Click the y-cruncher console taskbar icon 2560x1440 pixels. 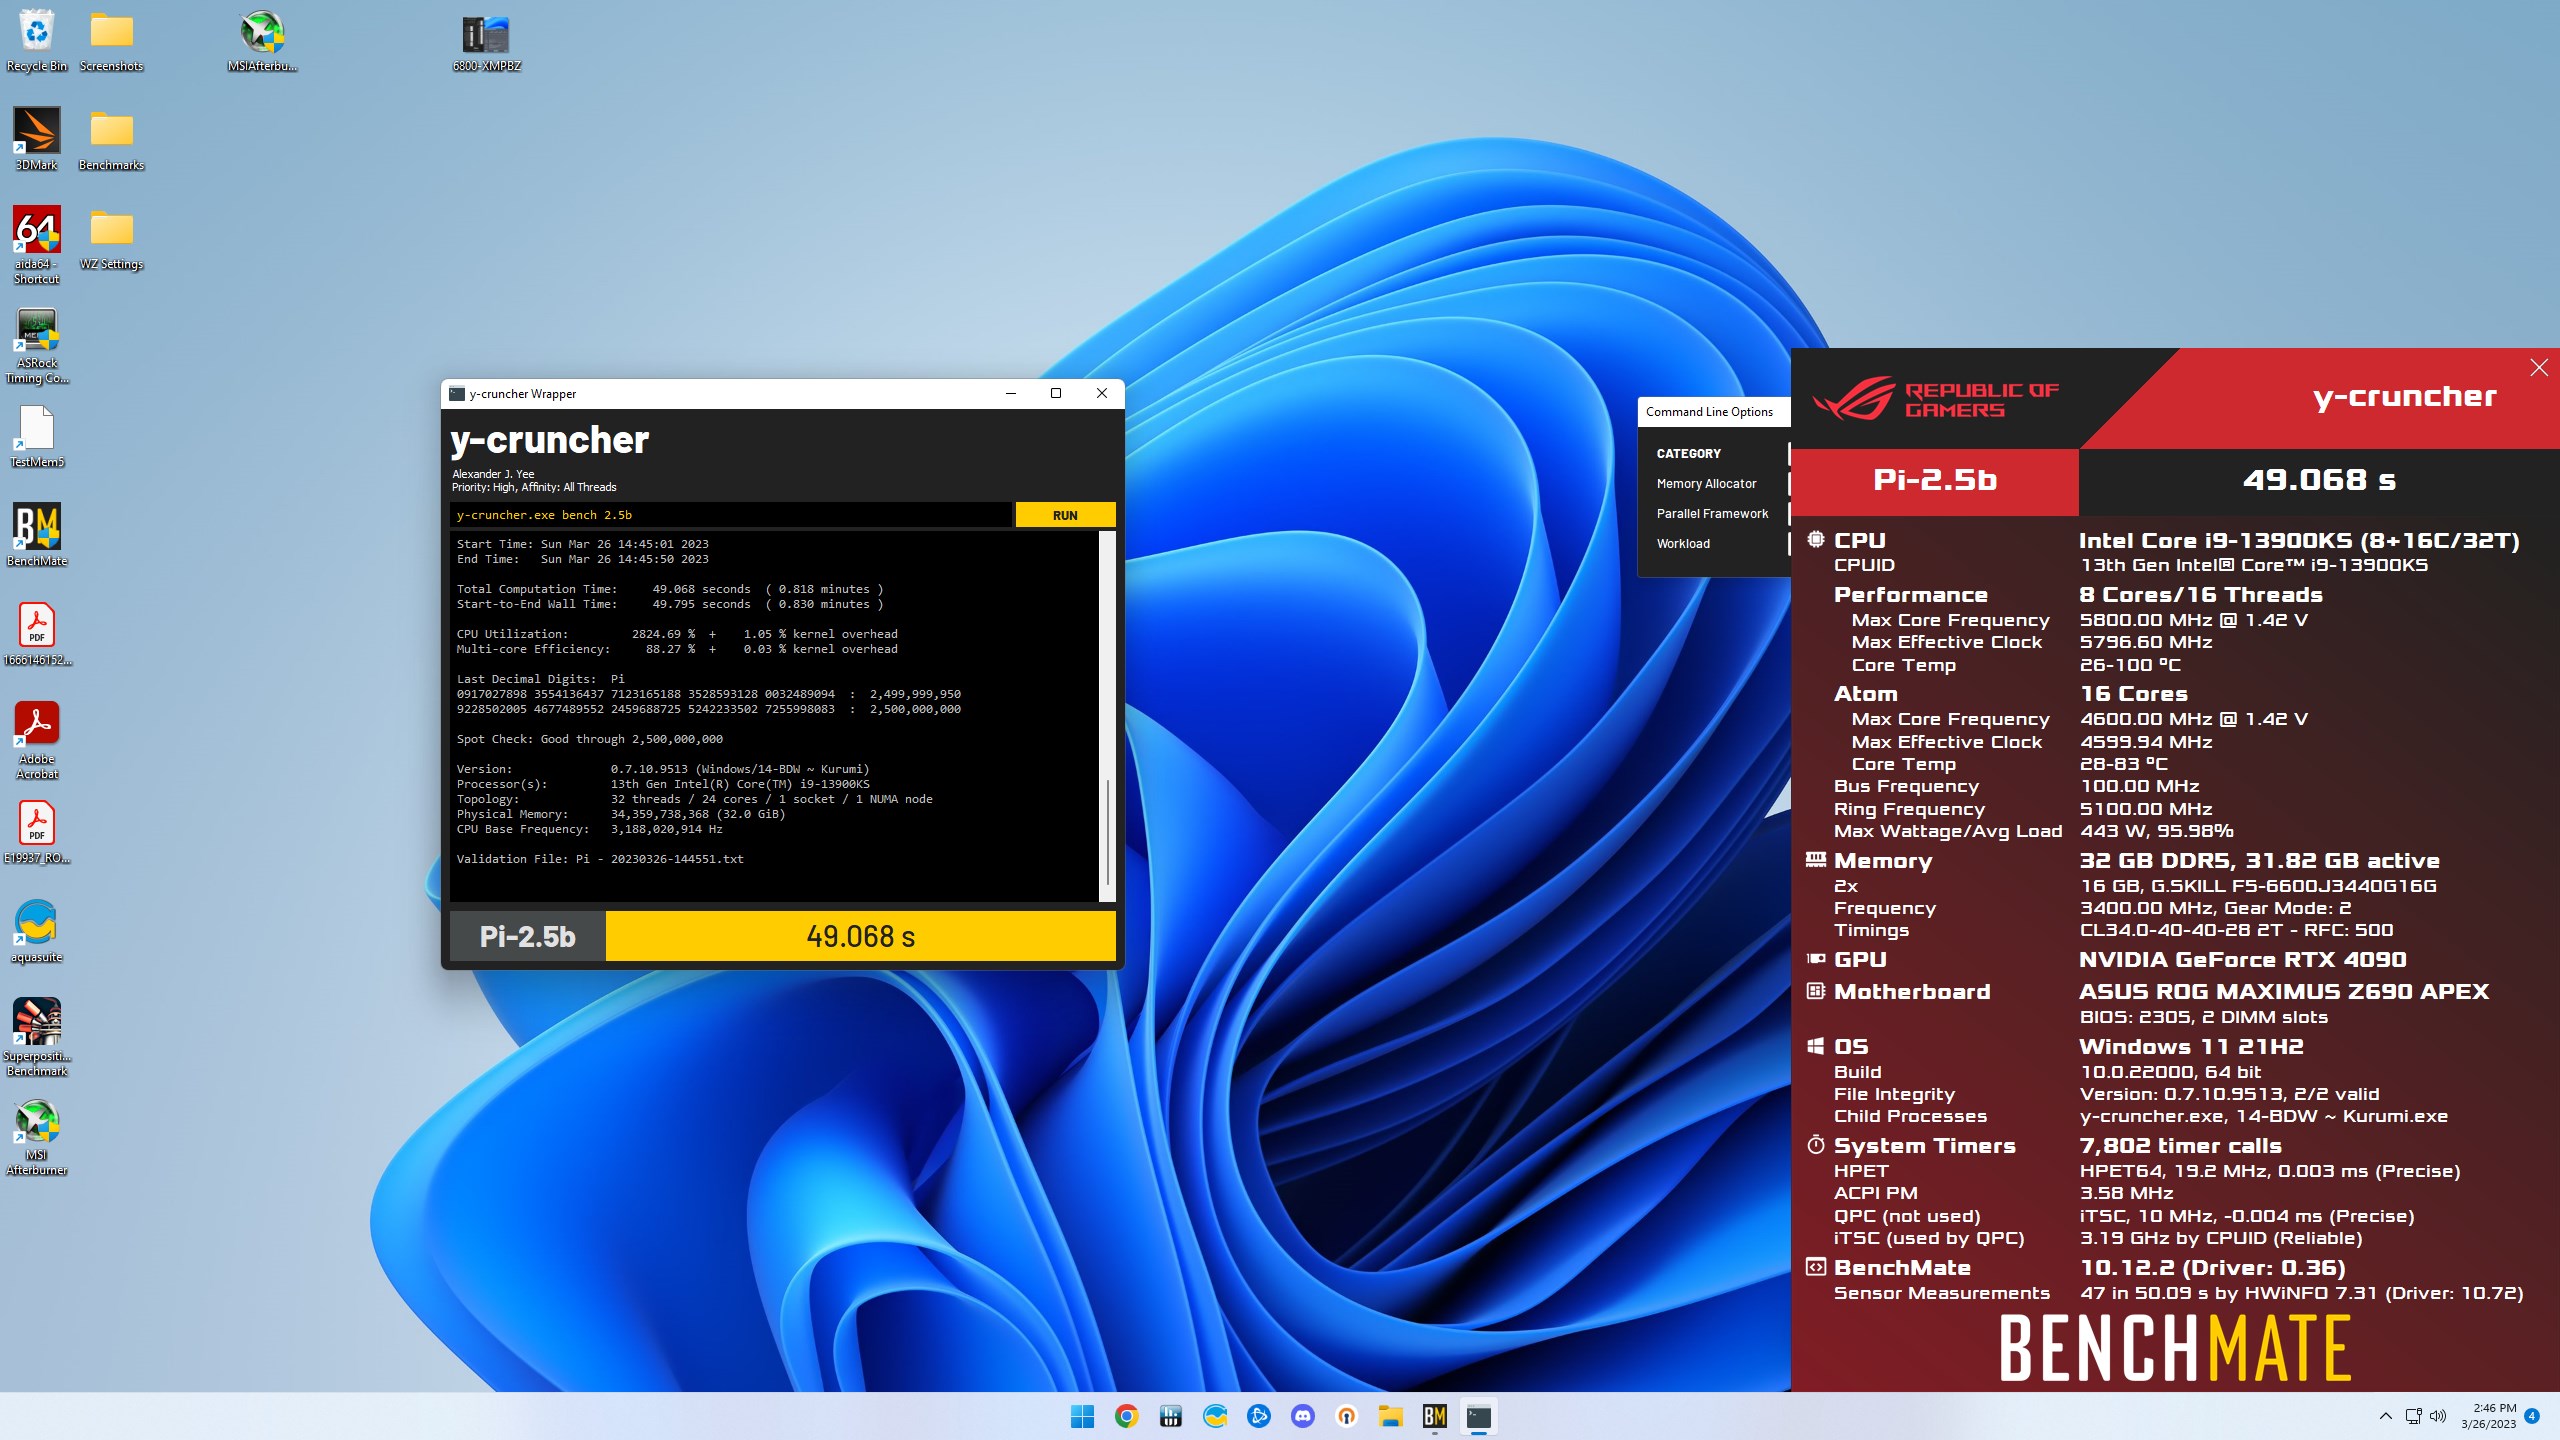pyautogui.click(x=1478, y=1416)
